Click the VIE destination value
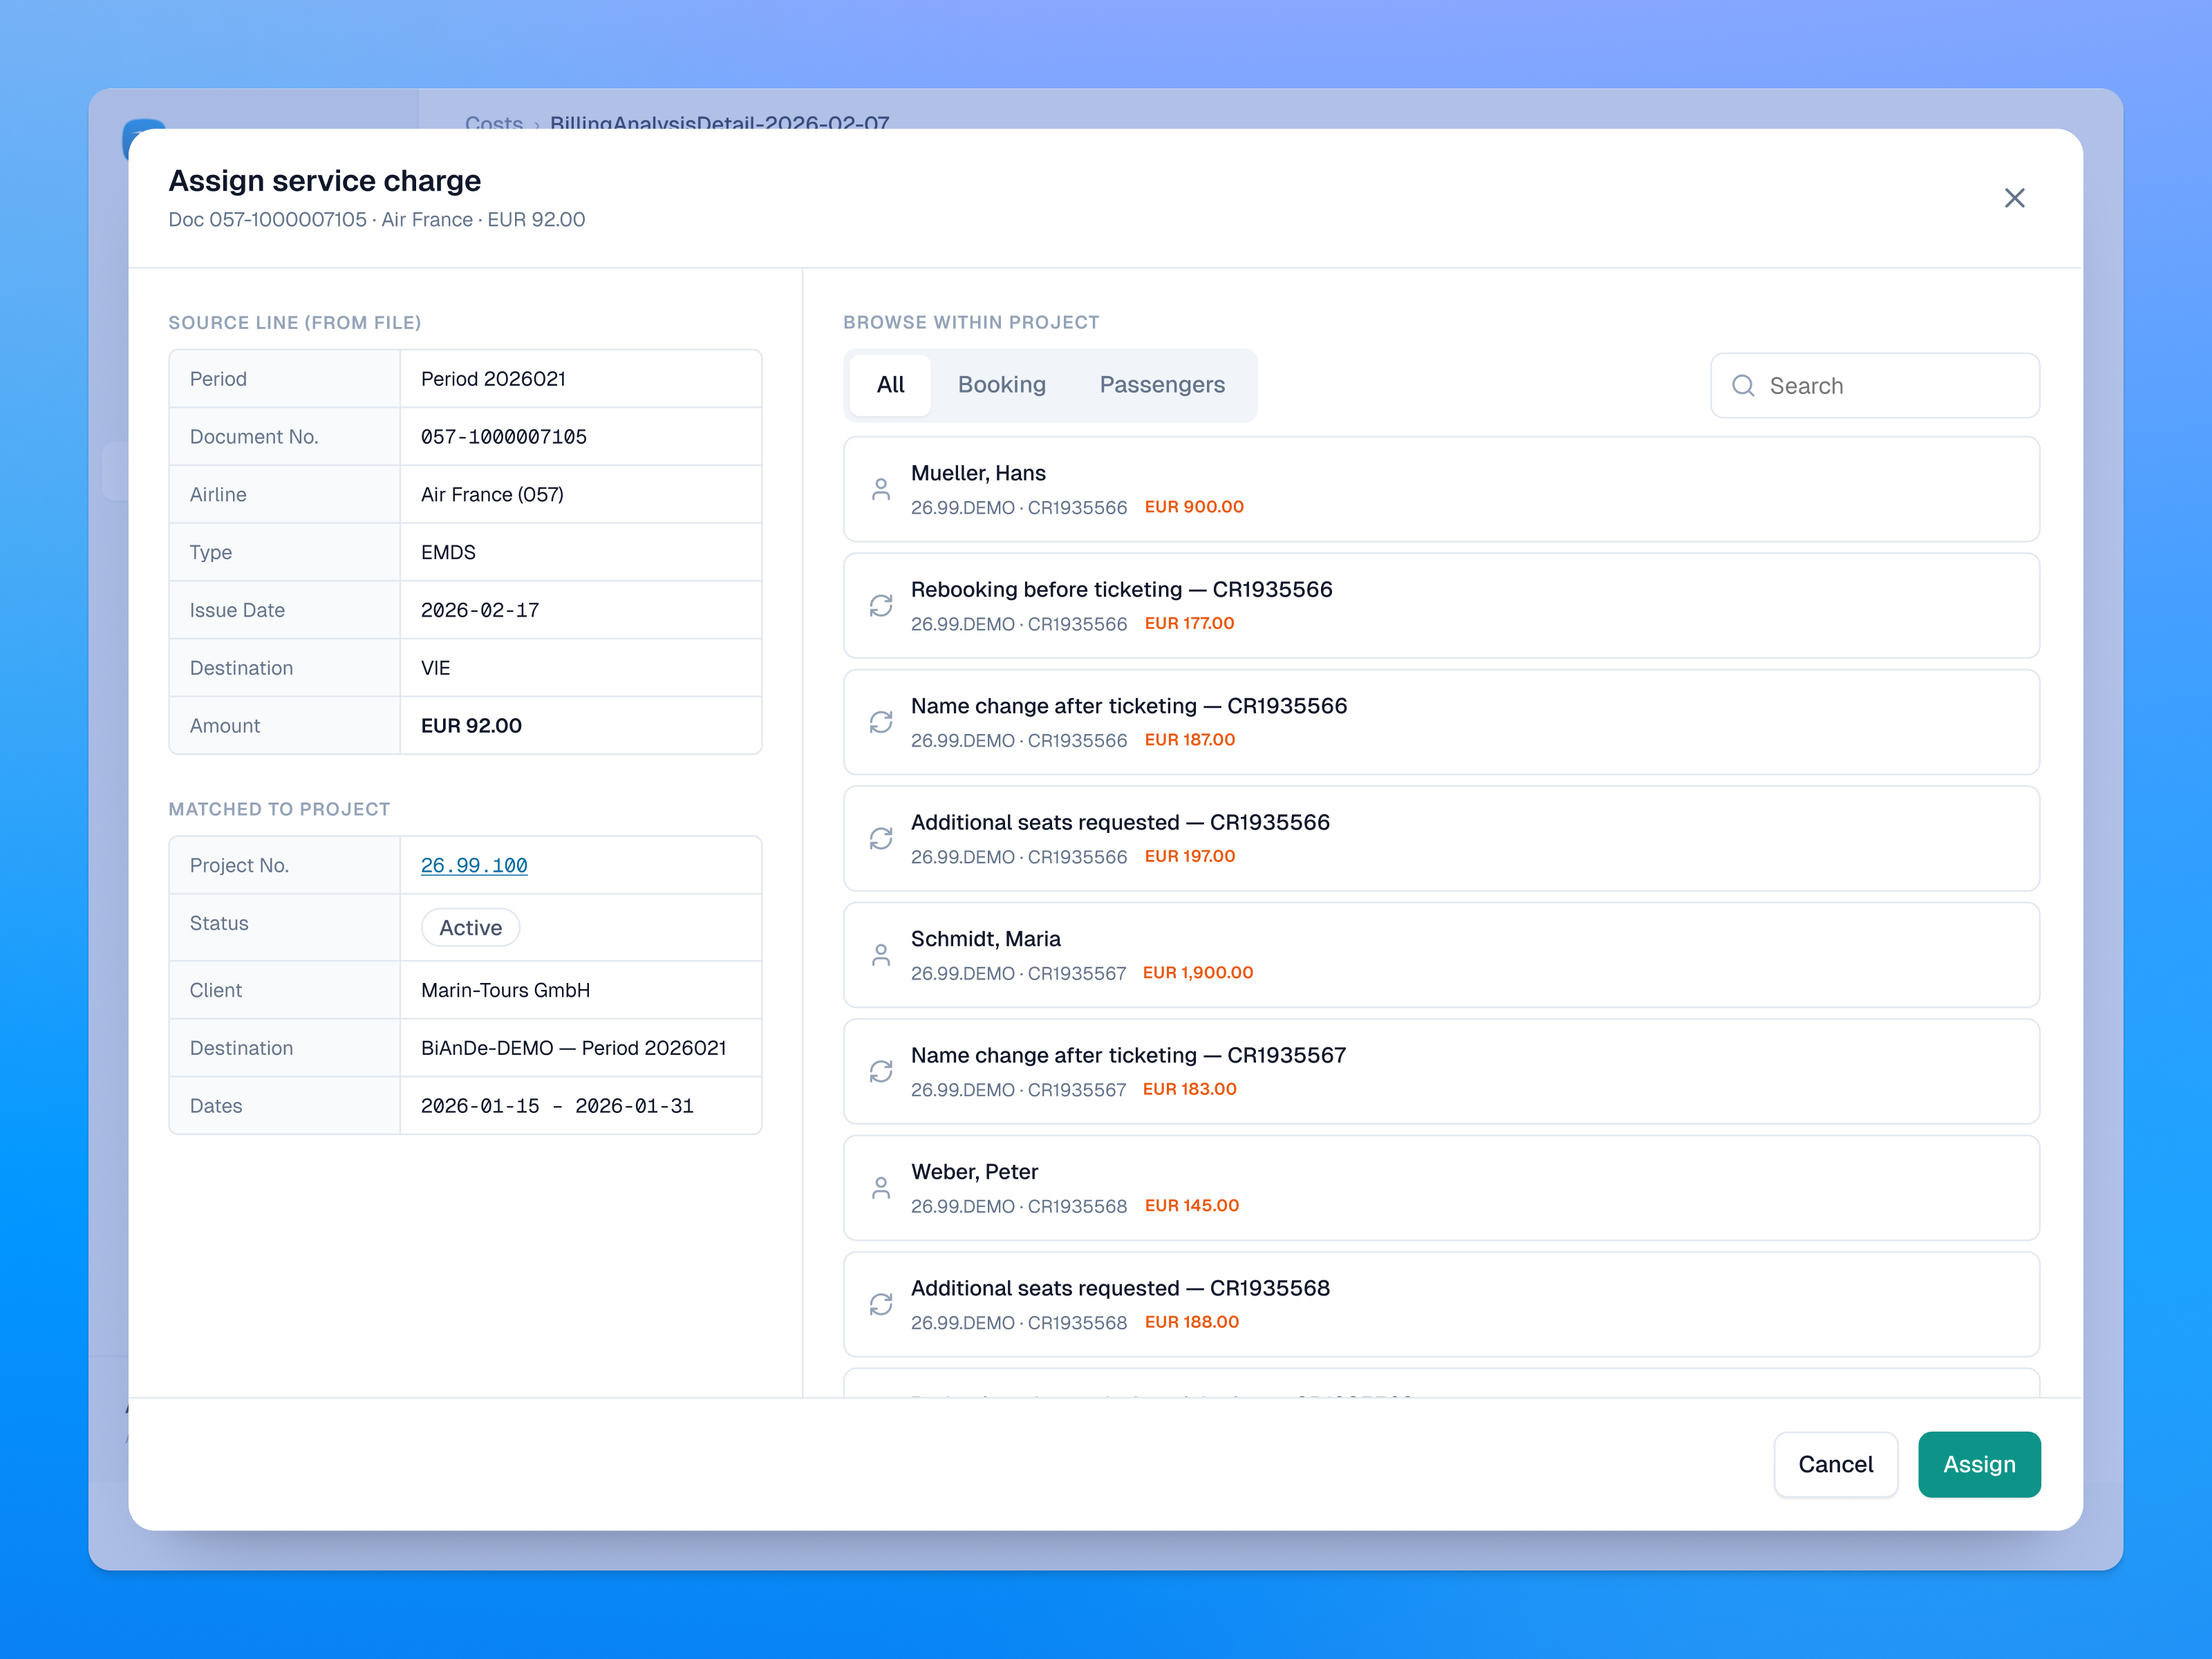 435,668
